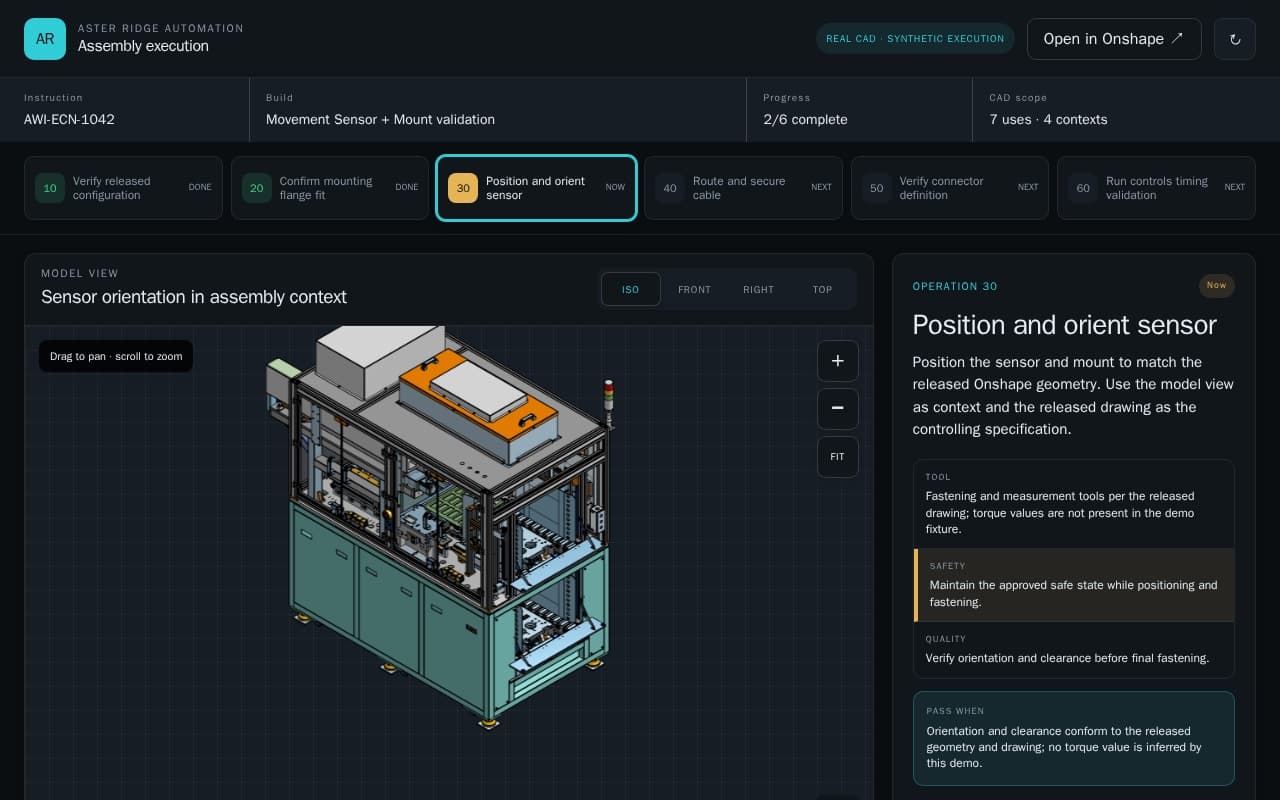Zoom in with the plus button

click(x=838, y=361)
